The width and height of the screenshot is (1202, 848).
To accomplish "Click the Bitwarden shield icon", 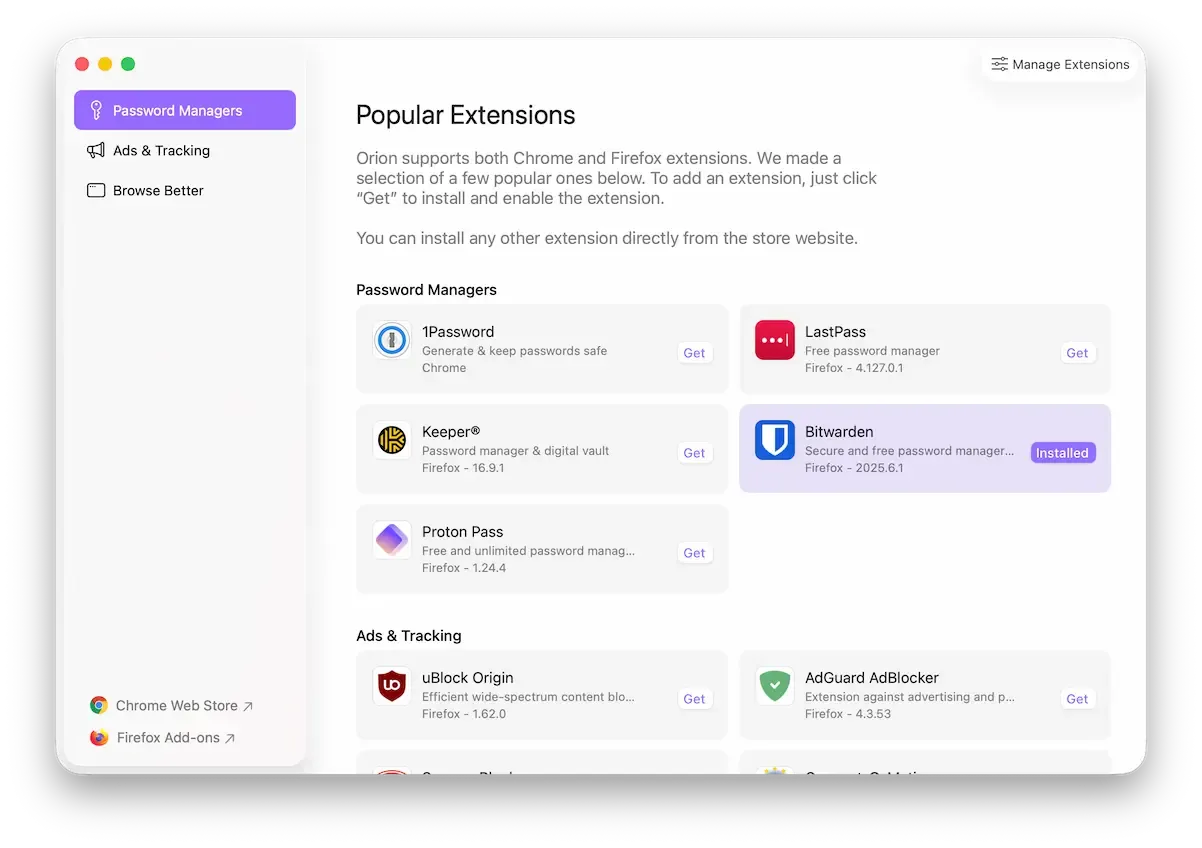I will click(x=774, y=440).
